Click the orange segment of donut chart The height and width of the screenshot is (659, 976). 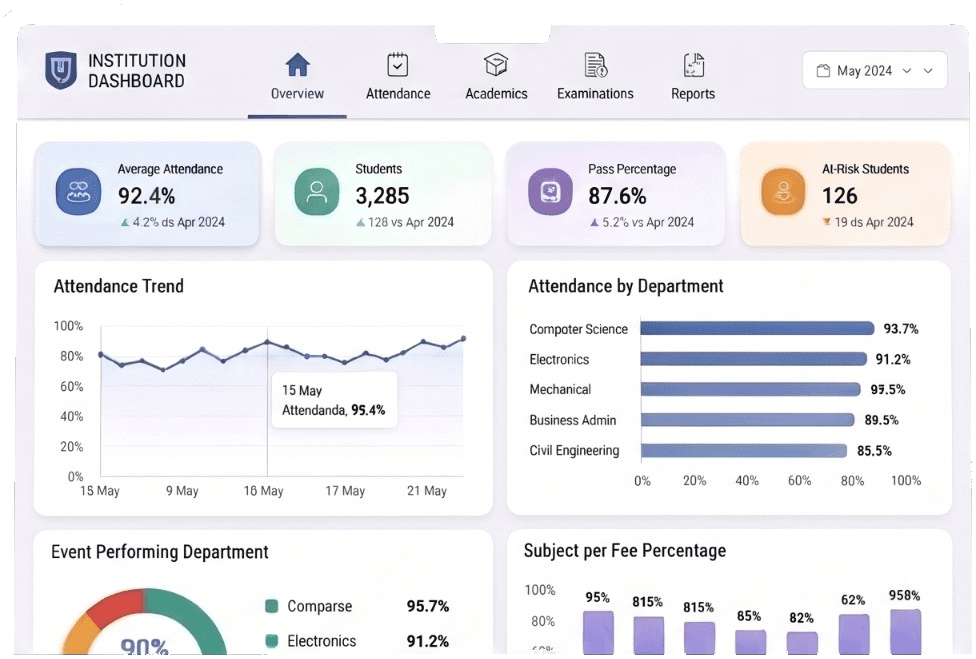click(x=78, y=635)
